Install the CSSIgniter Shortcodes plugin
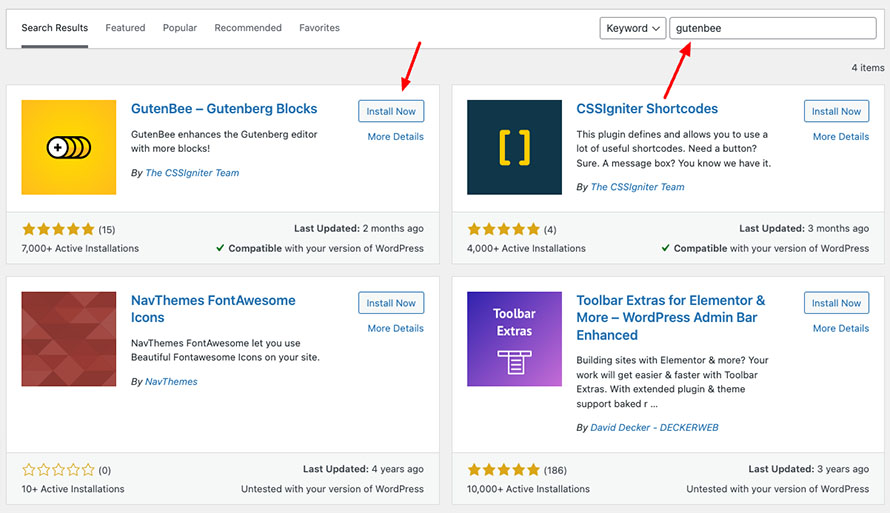The image size is (890, 513). click(836, 111)
